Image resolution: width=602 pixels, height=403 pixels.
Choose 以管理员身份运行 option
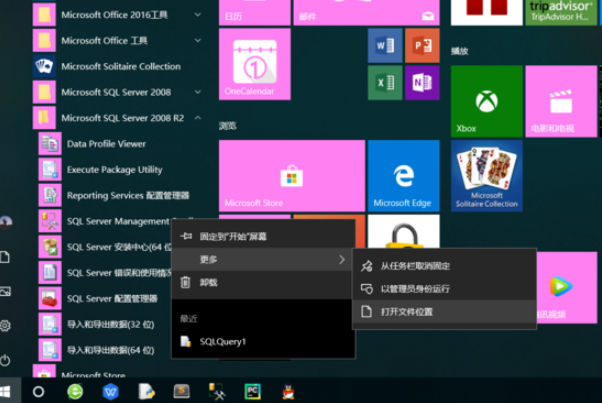pyautogui.click(x=444, y=289)
